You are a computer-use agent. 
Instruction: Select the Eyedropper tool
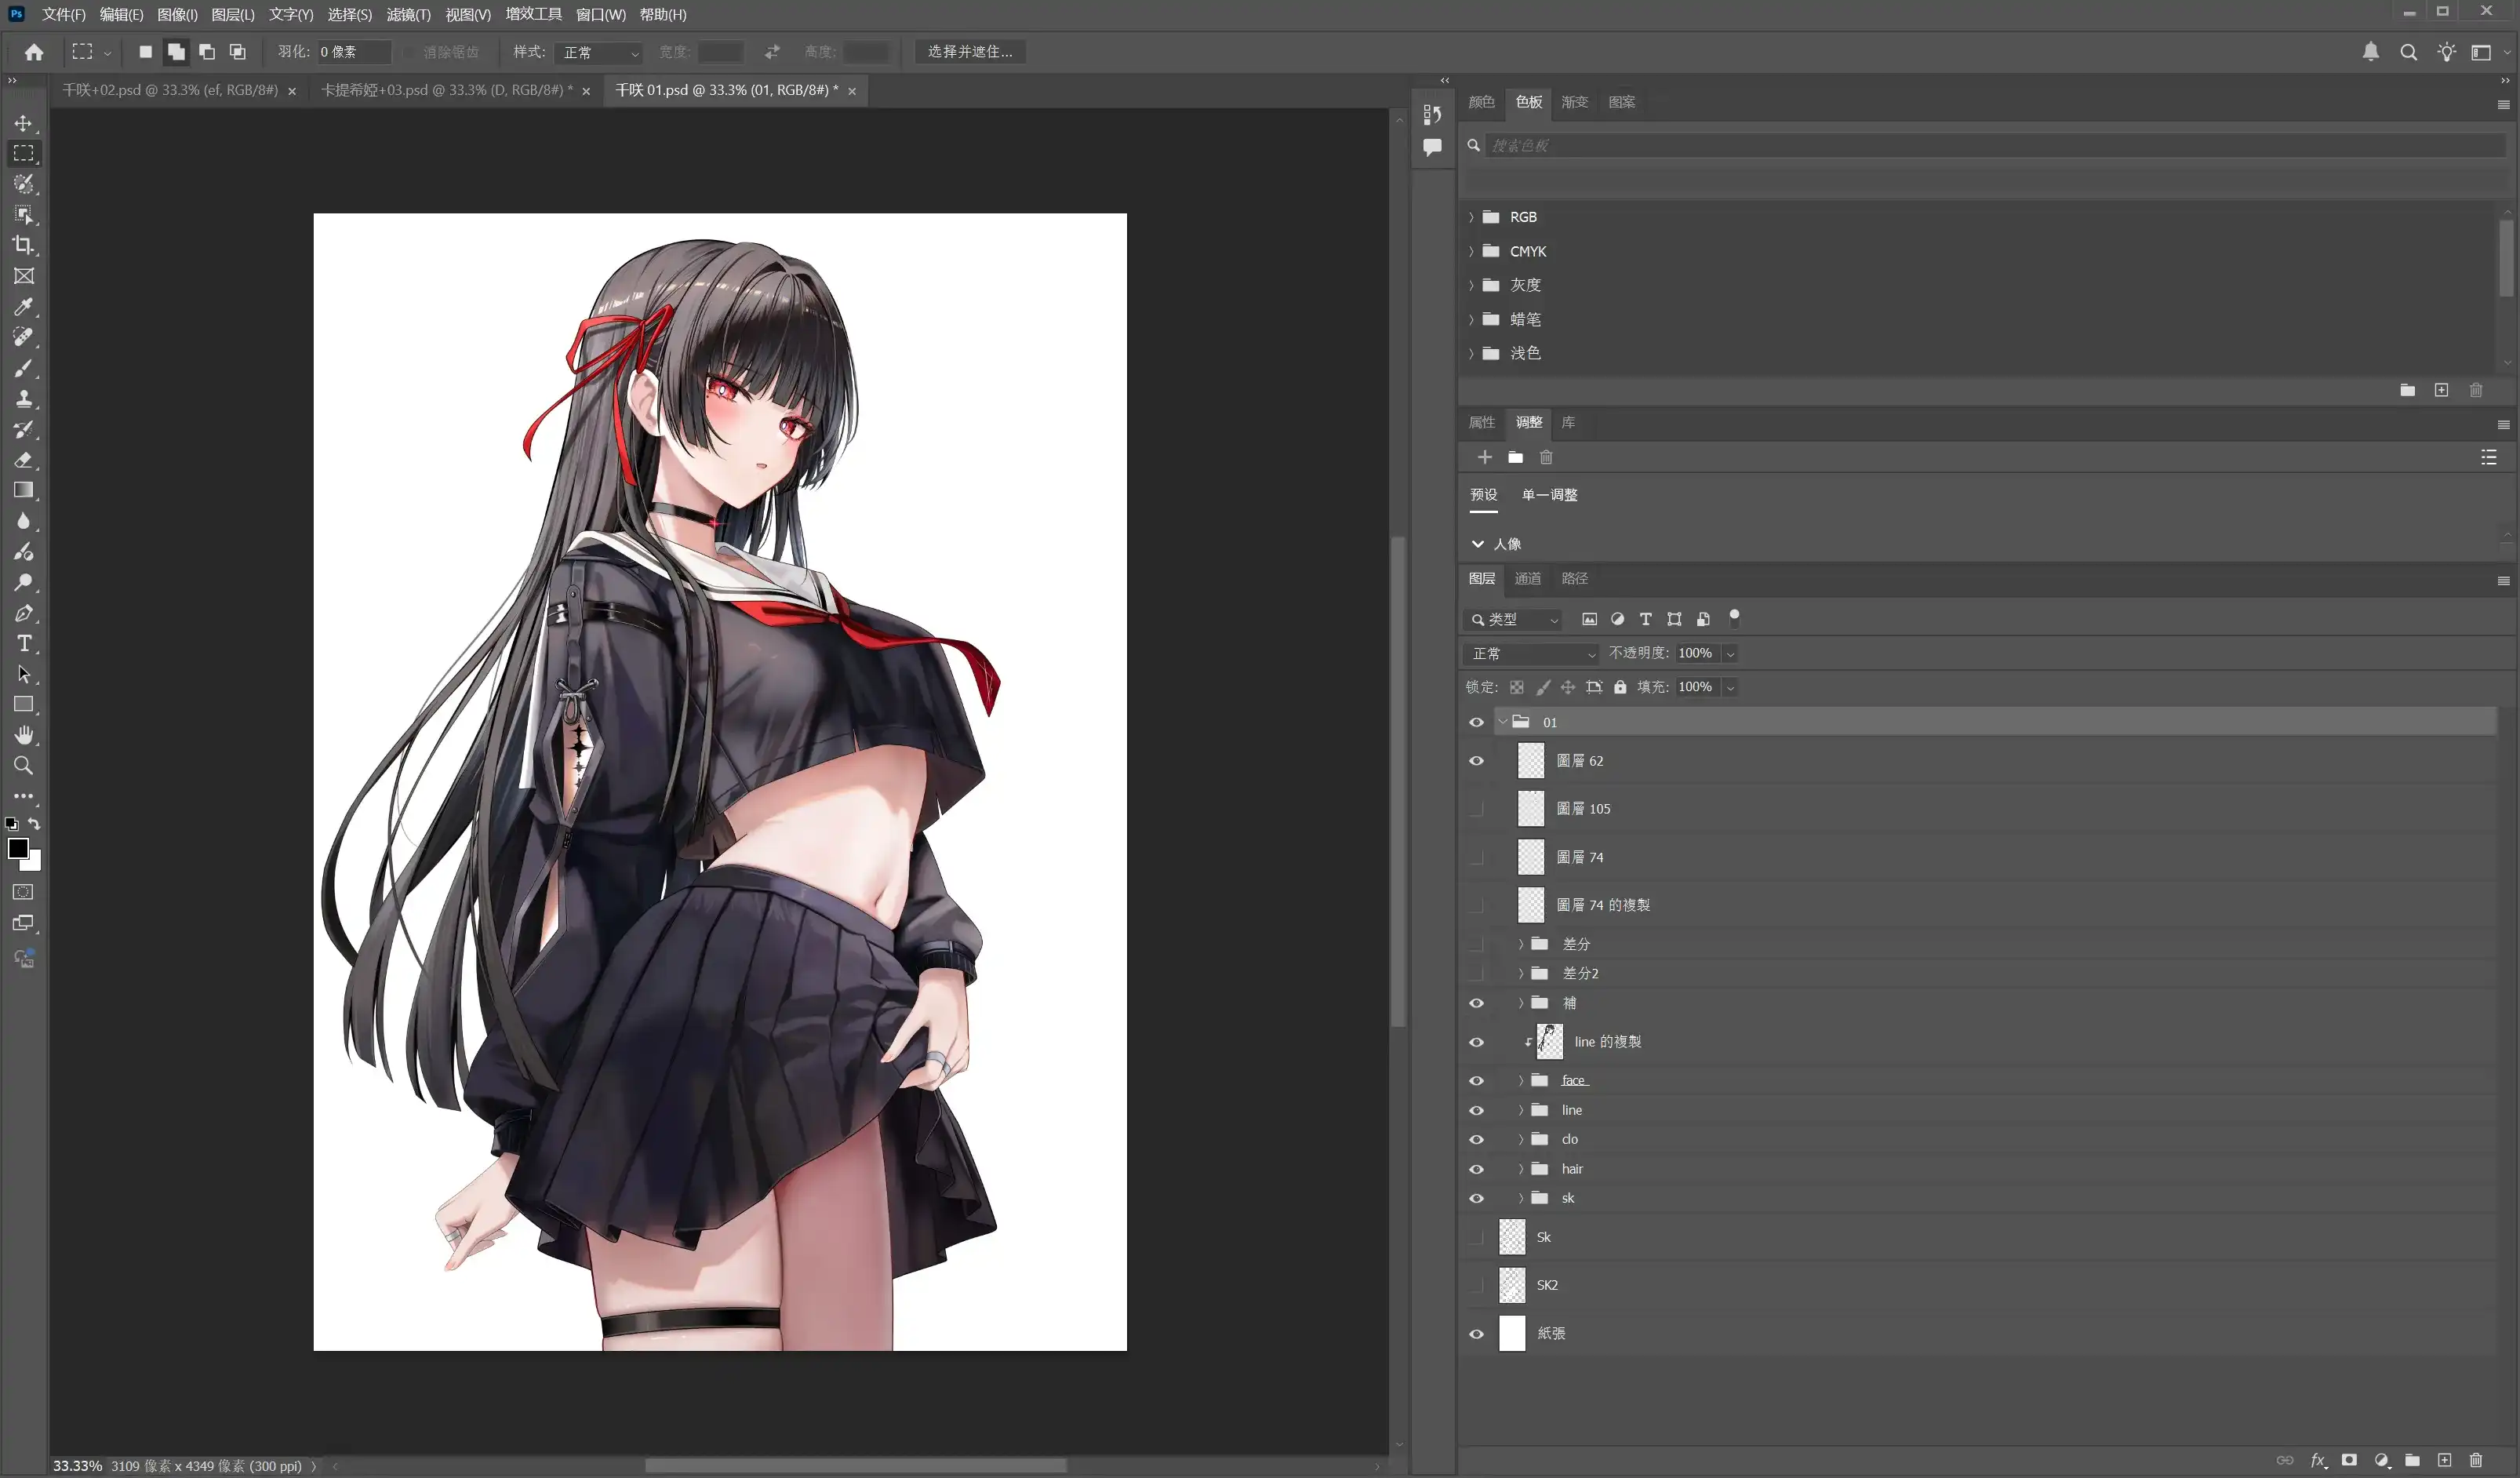pos(23,306)
